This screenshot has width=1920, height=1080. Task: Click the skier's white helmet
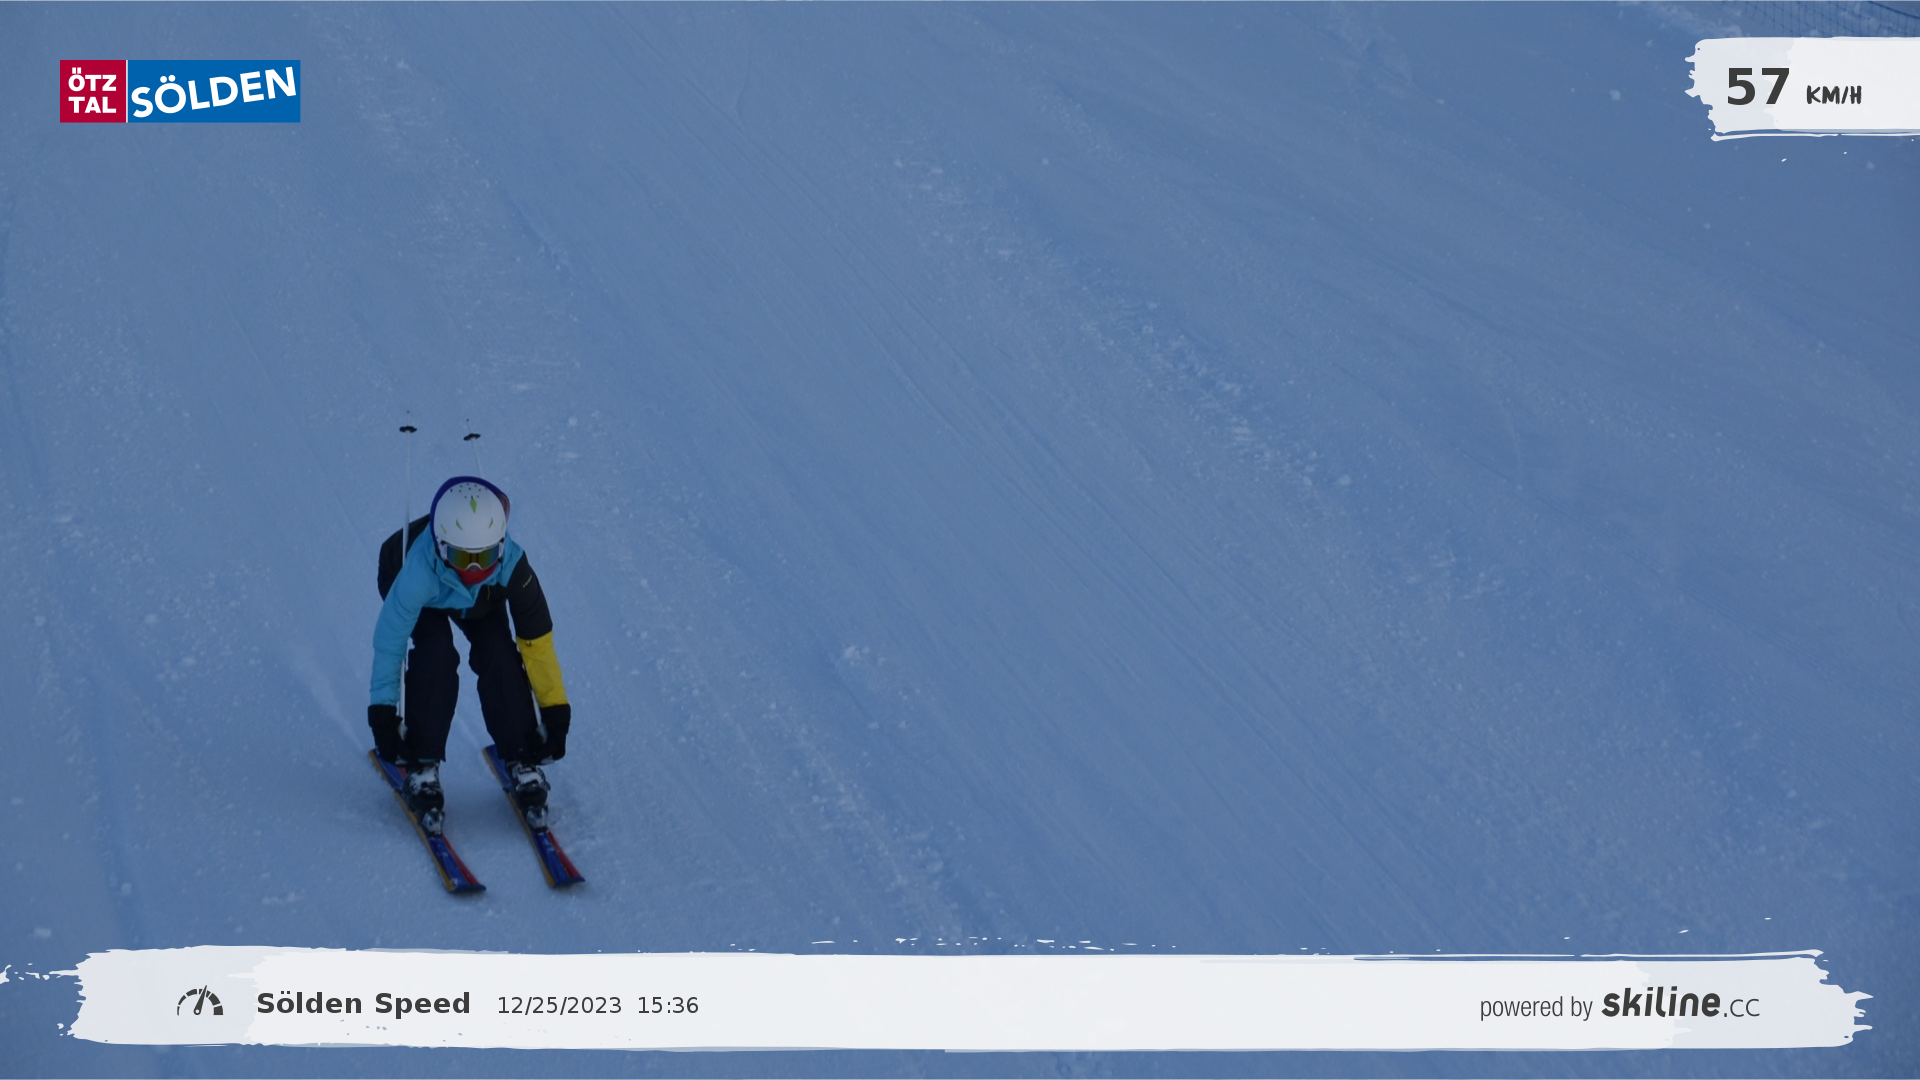click(469, 515)
